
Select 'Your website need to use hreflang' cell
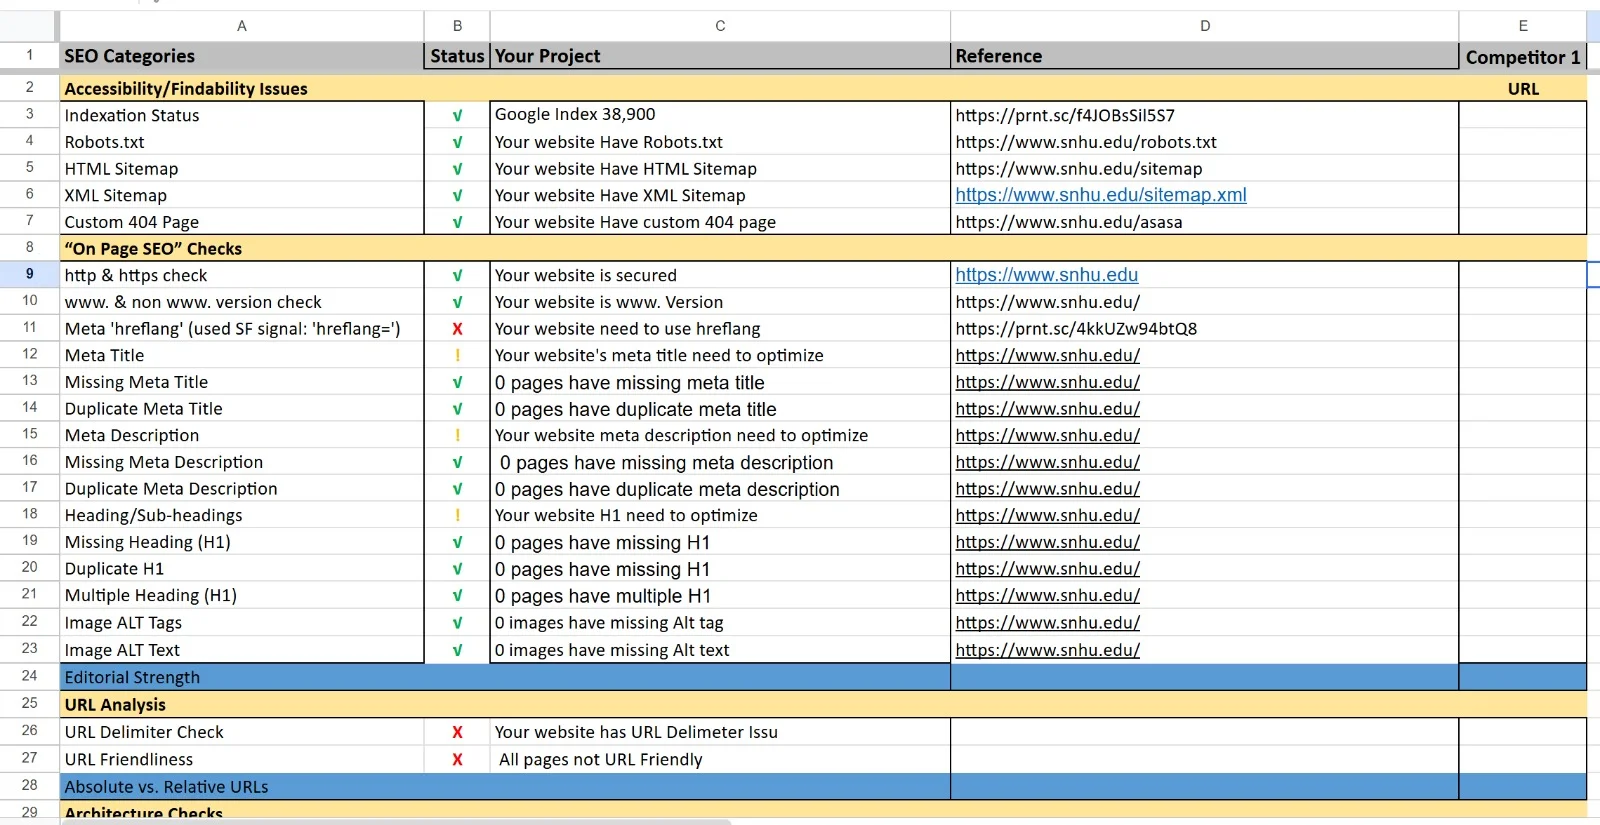click(x=720, y=328)
